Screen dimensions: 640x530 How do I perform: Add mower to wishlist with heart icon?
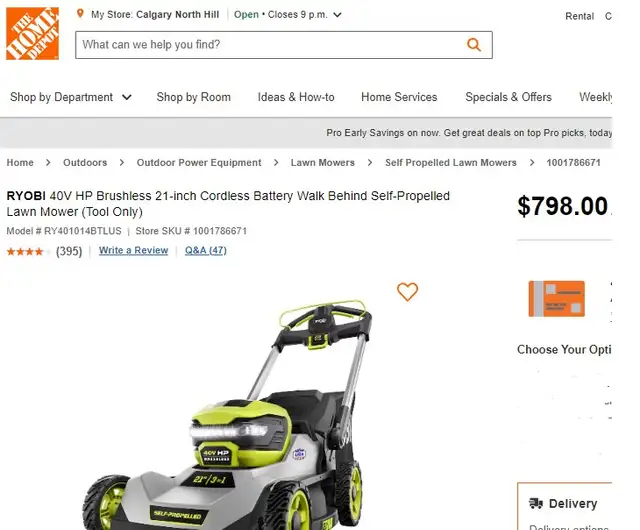point(407,292)
